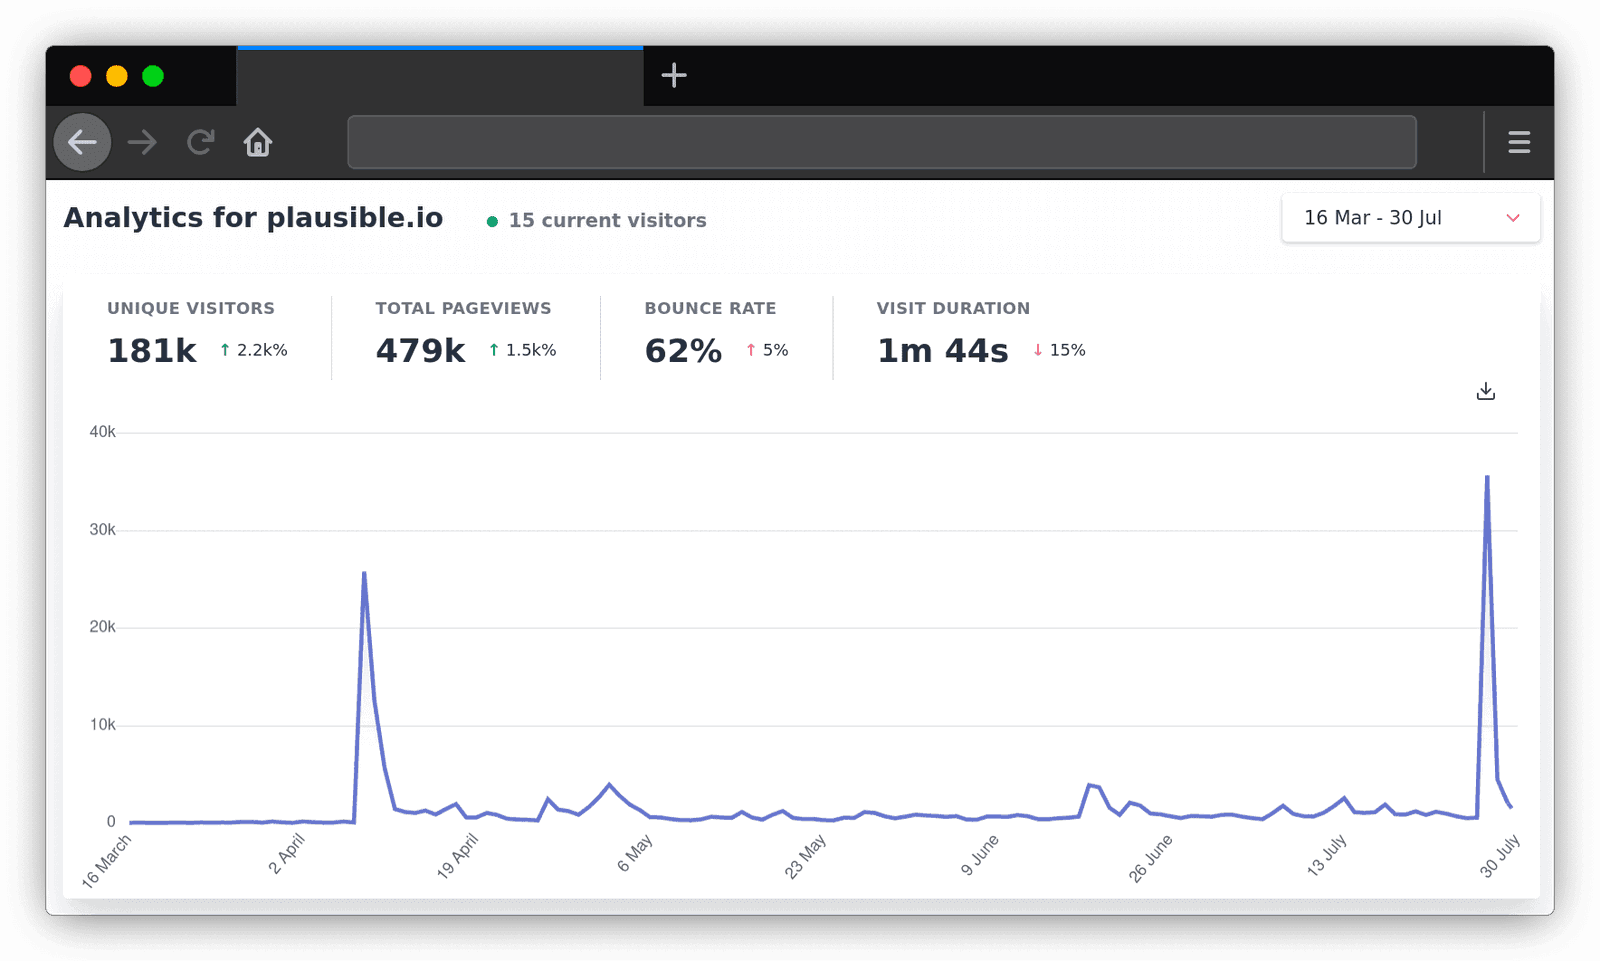Image resolution: width=1600 pixels, height=961 pixels.
Task: Open the browser home page icon
Action: 257,143
